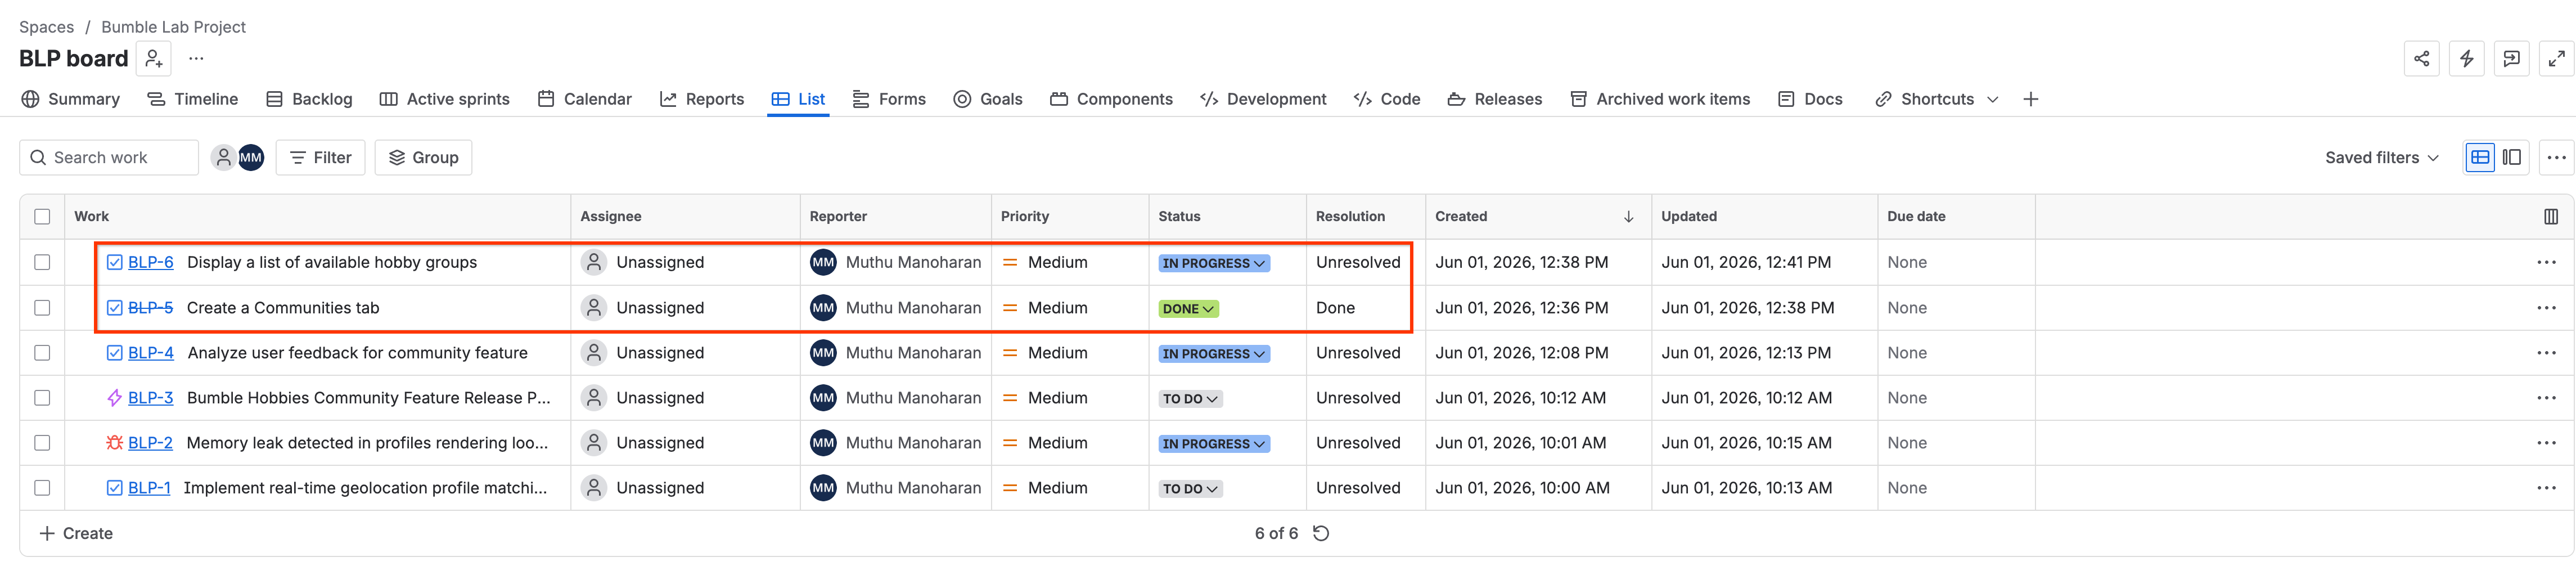Open the column configuration icon in the table header
The width and height of the screenshot is (2576, 575).
click(2550, 217)
